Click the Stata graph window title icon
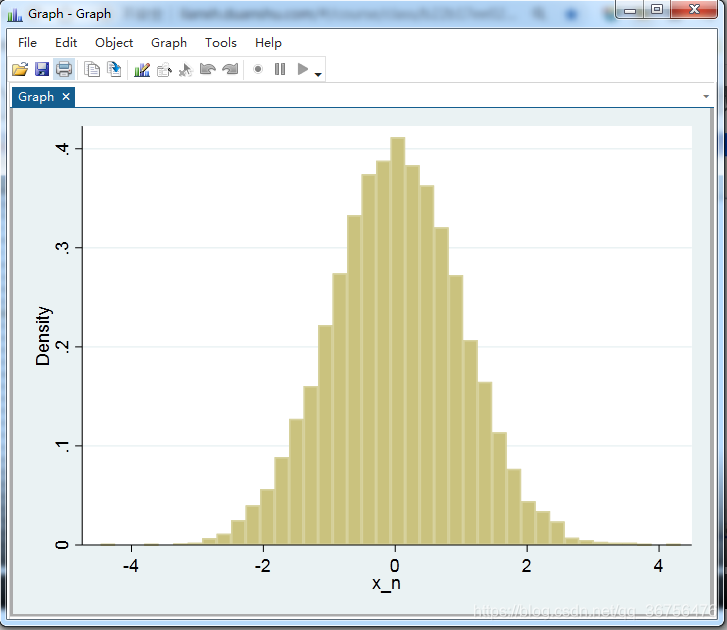 tap(14, 14)
